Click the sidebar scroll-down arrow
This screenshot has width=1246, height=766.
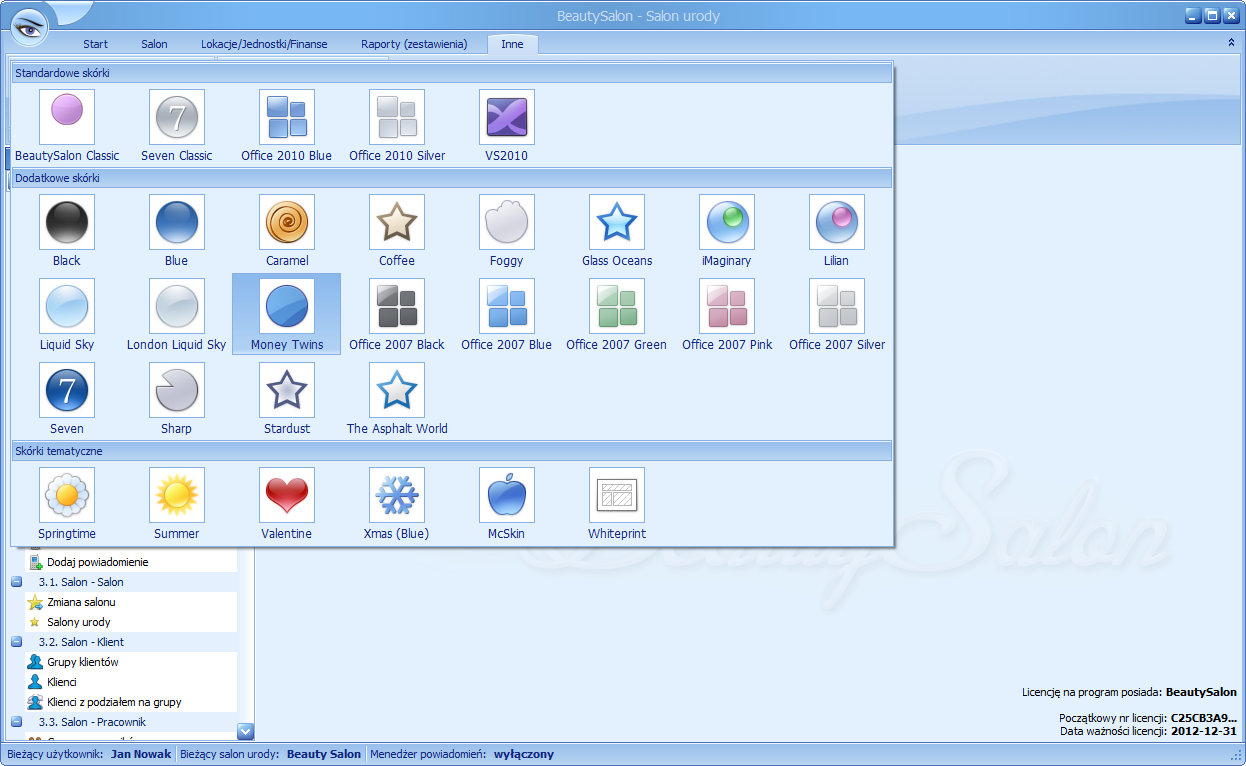pos(246,731)
